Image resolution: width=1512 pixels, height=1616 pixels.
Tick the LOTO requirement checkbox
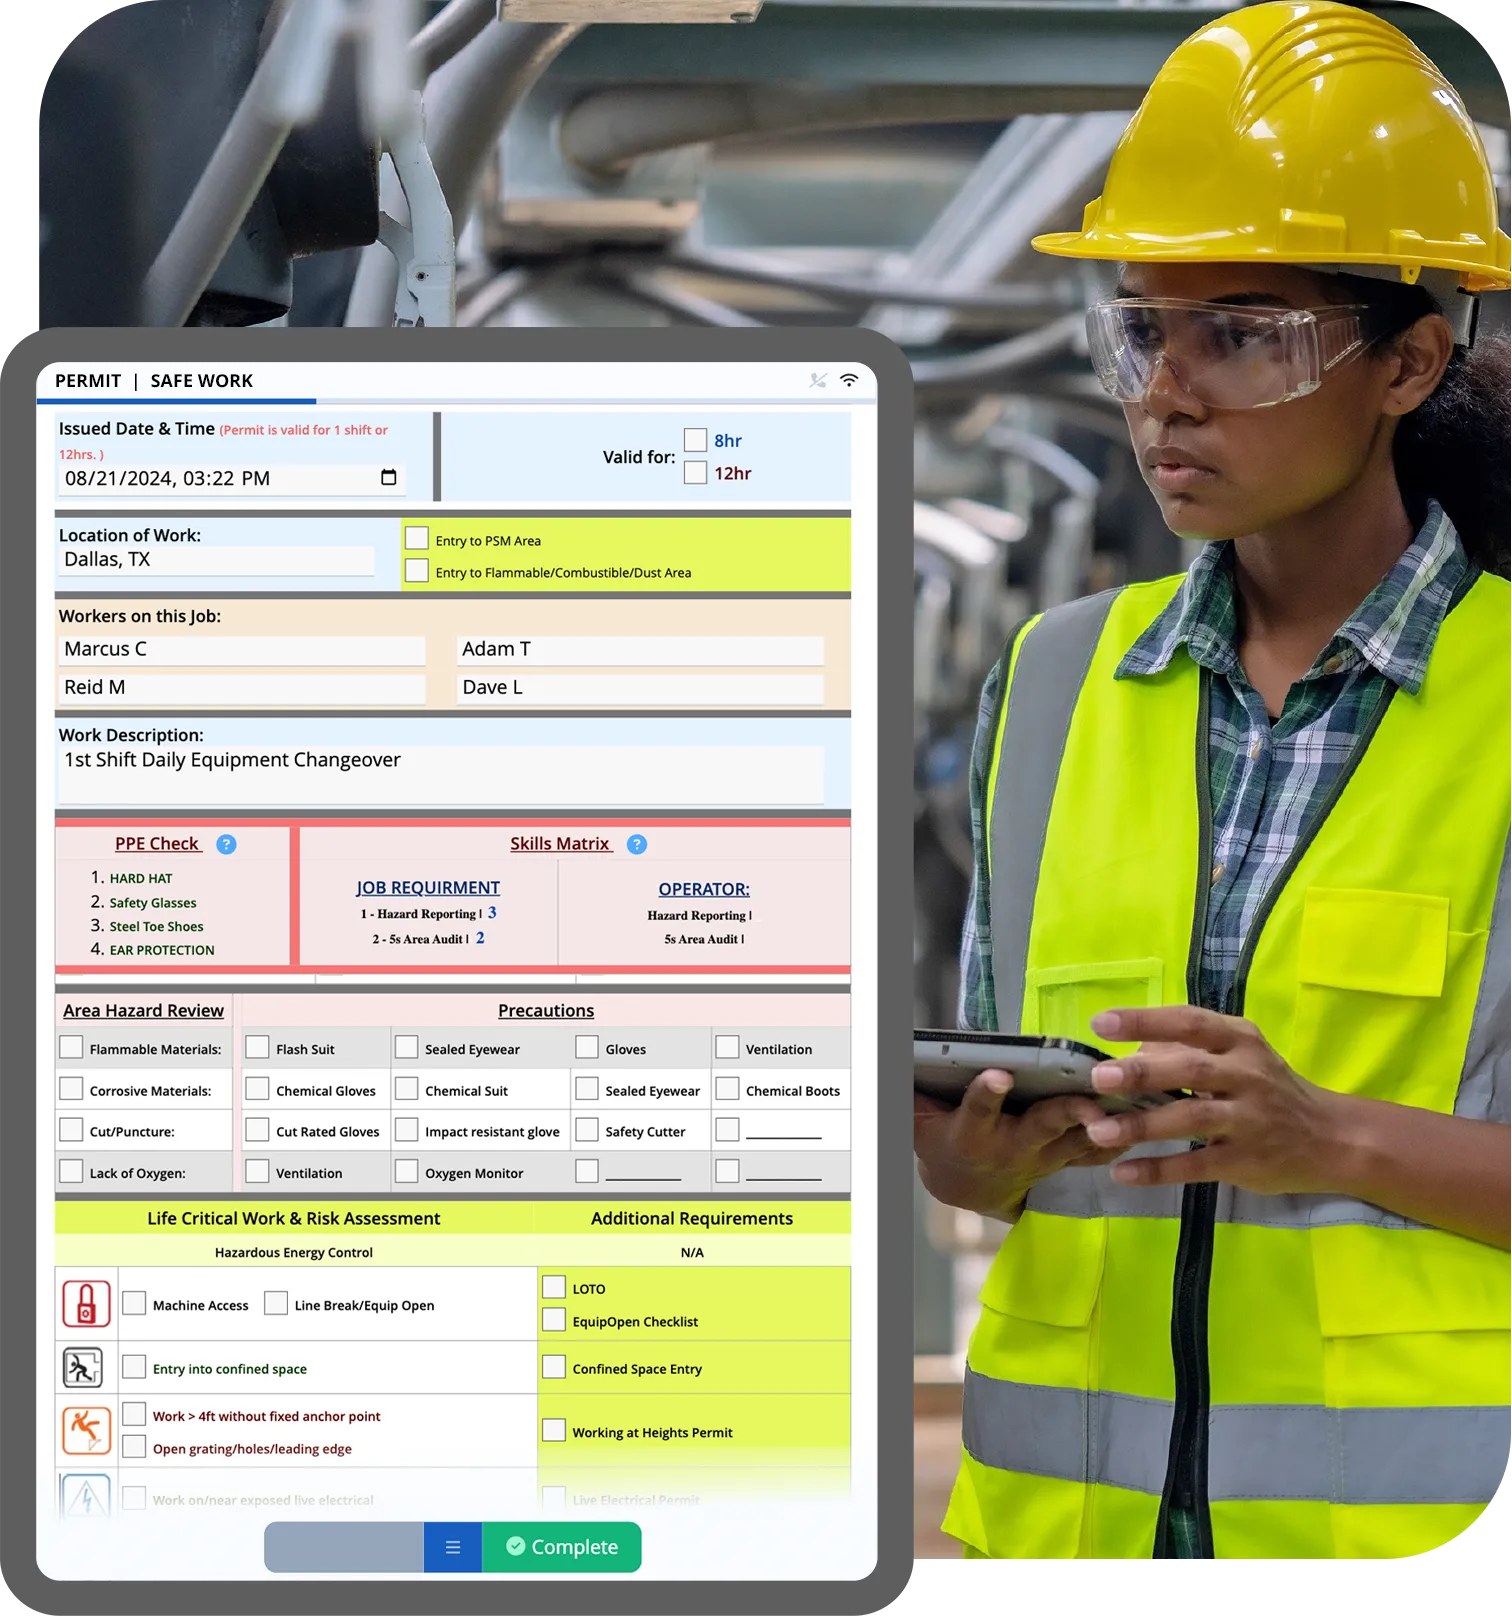click(x=554, y=1287)
